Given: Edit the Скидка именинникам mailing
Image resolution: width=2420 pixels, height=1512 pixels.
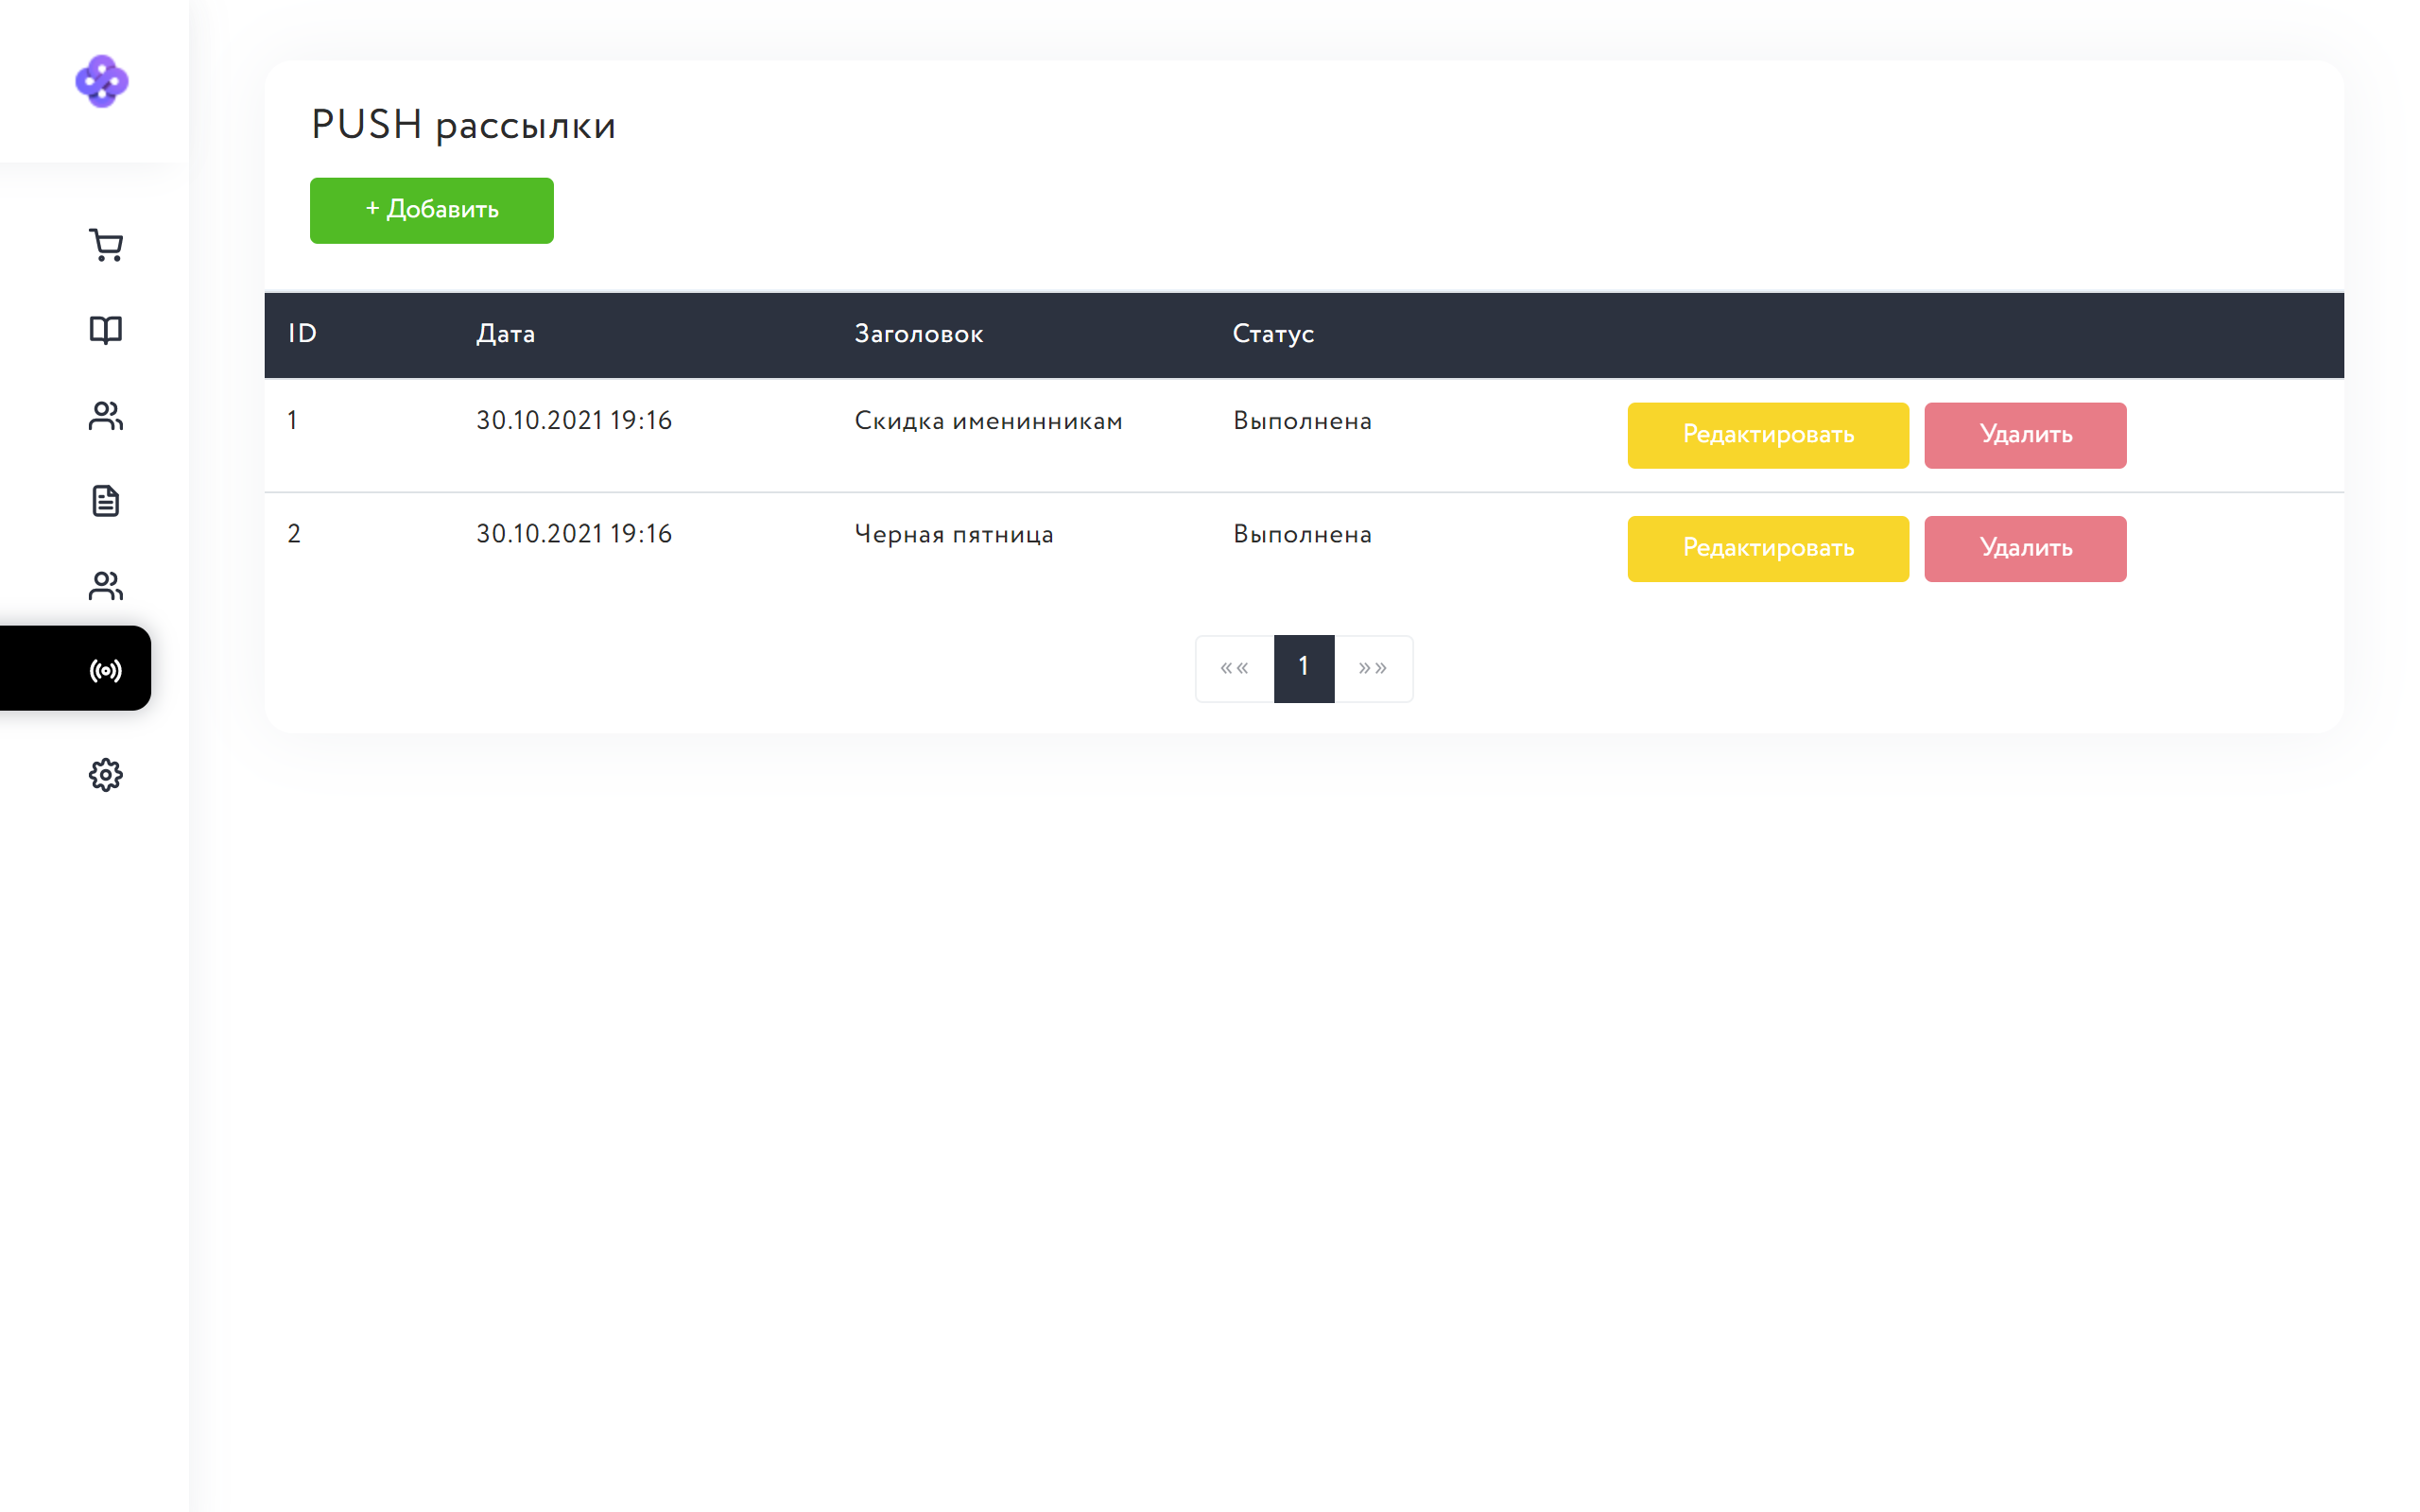Looking at the screenshot, I should click(1767, 435).
